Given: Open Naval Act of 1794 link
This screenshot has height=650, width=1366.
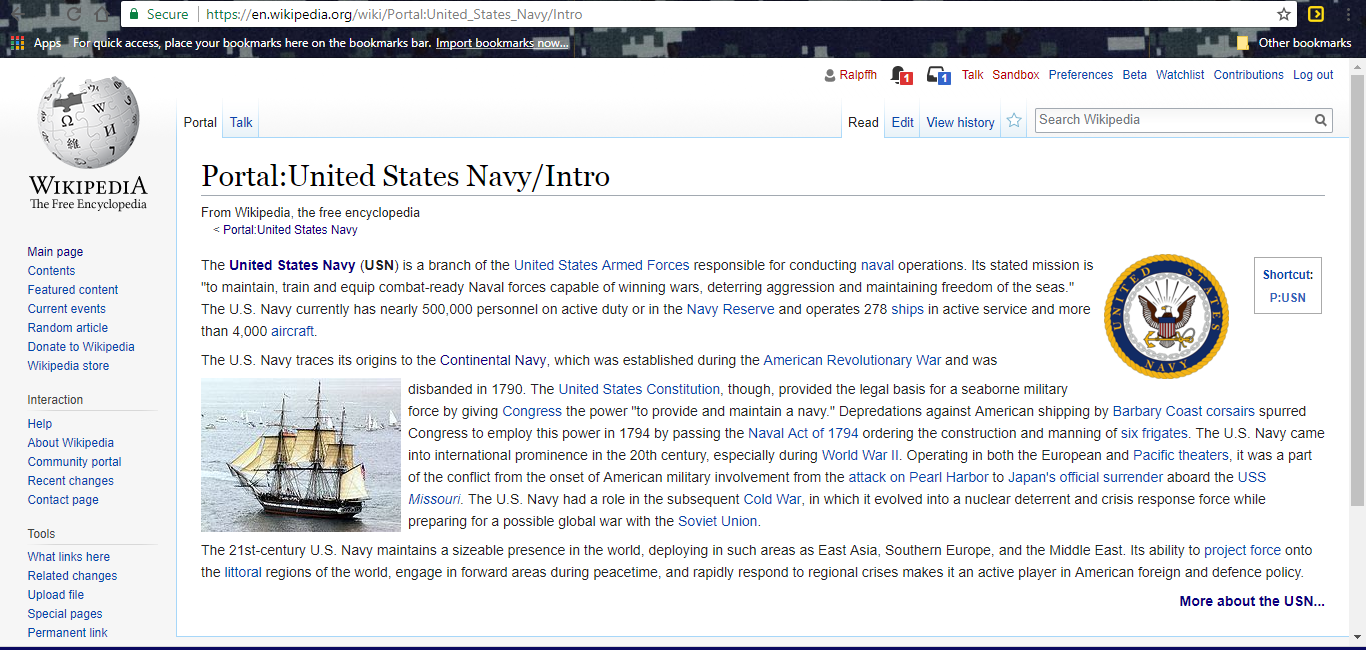Looking at the screenshot, I should pos(803,433).
